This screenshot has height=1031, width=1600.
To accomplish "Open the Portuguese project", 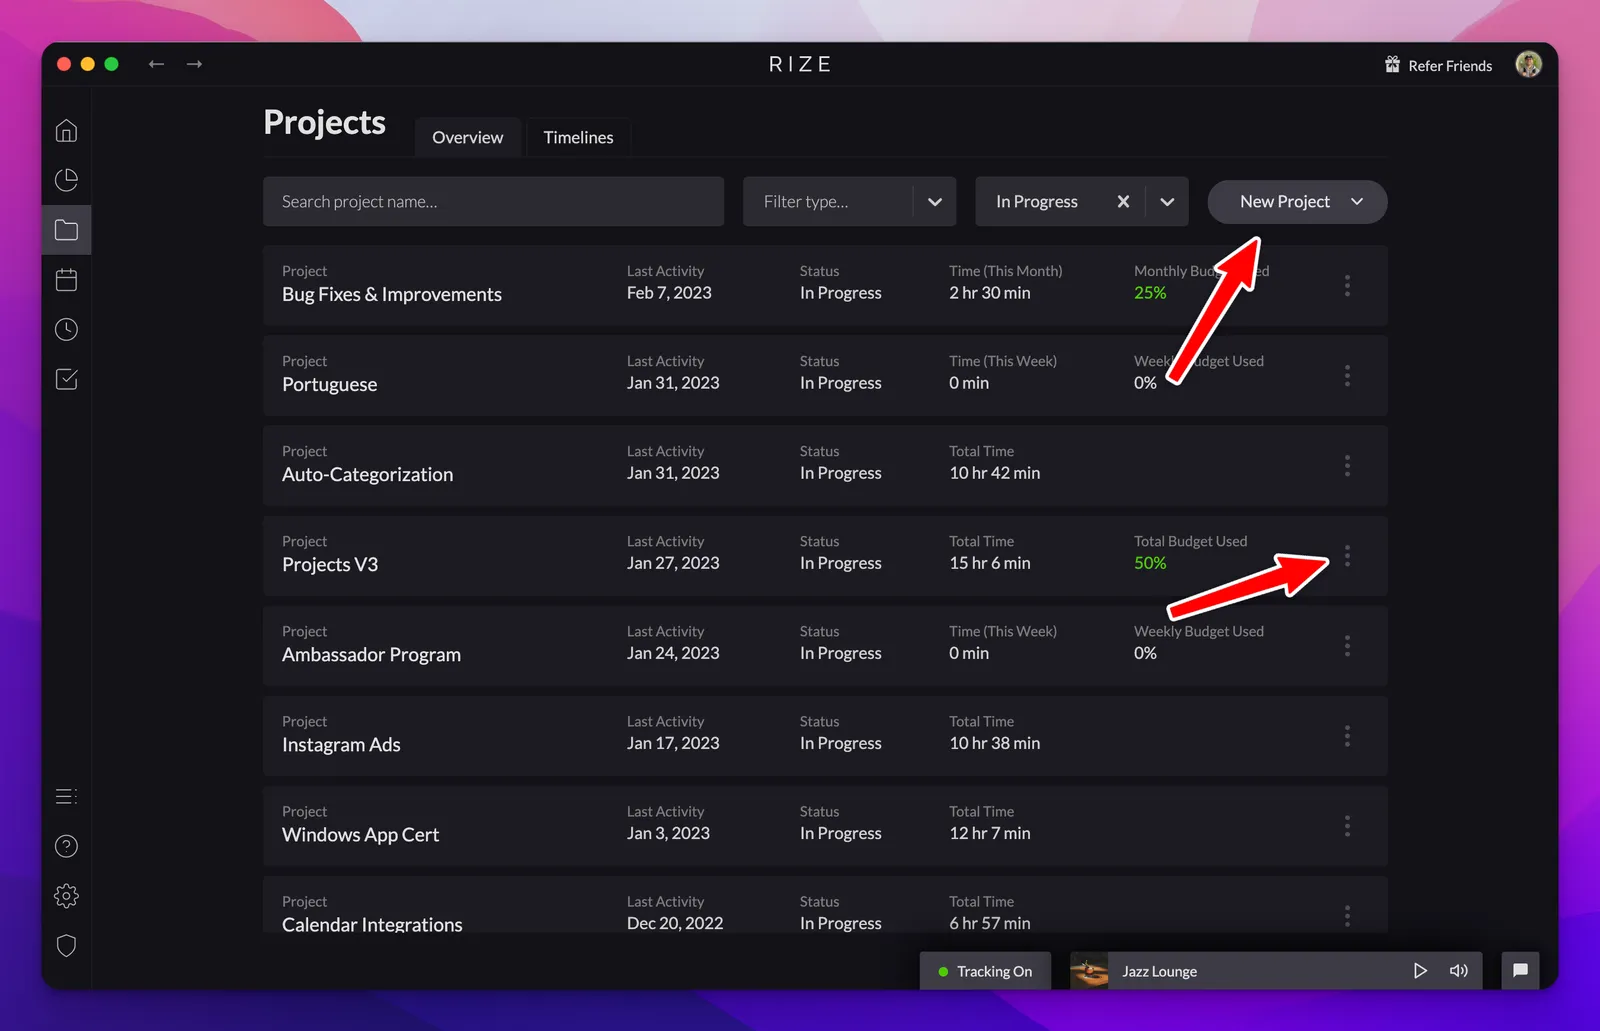I will (x=329, y=384).
